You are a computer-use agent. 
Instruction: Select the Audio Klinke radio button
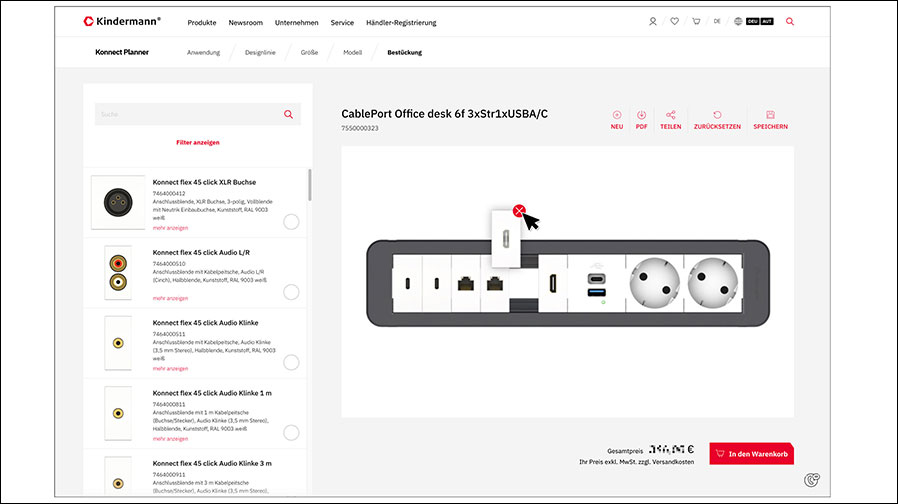click(x=291, y=362)
